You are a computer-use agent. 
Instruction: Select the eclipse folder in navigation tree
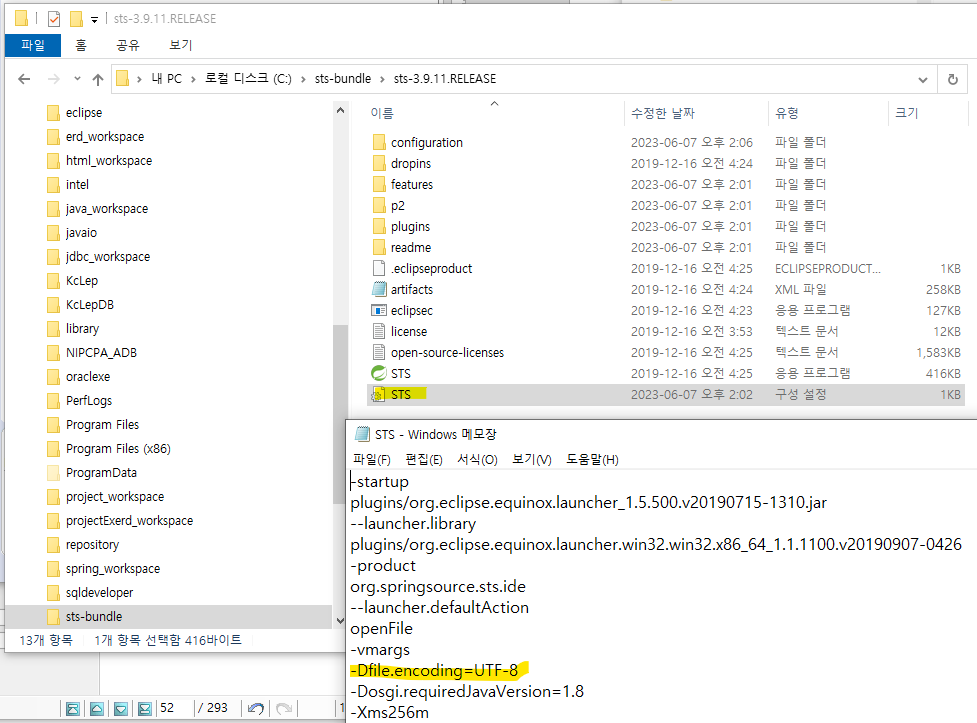(84, 113)
